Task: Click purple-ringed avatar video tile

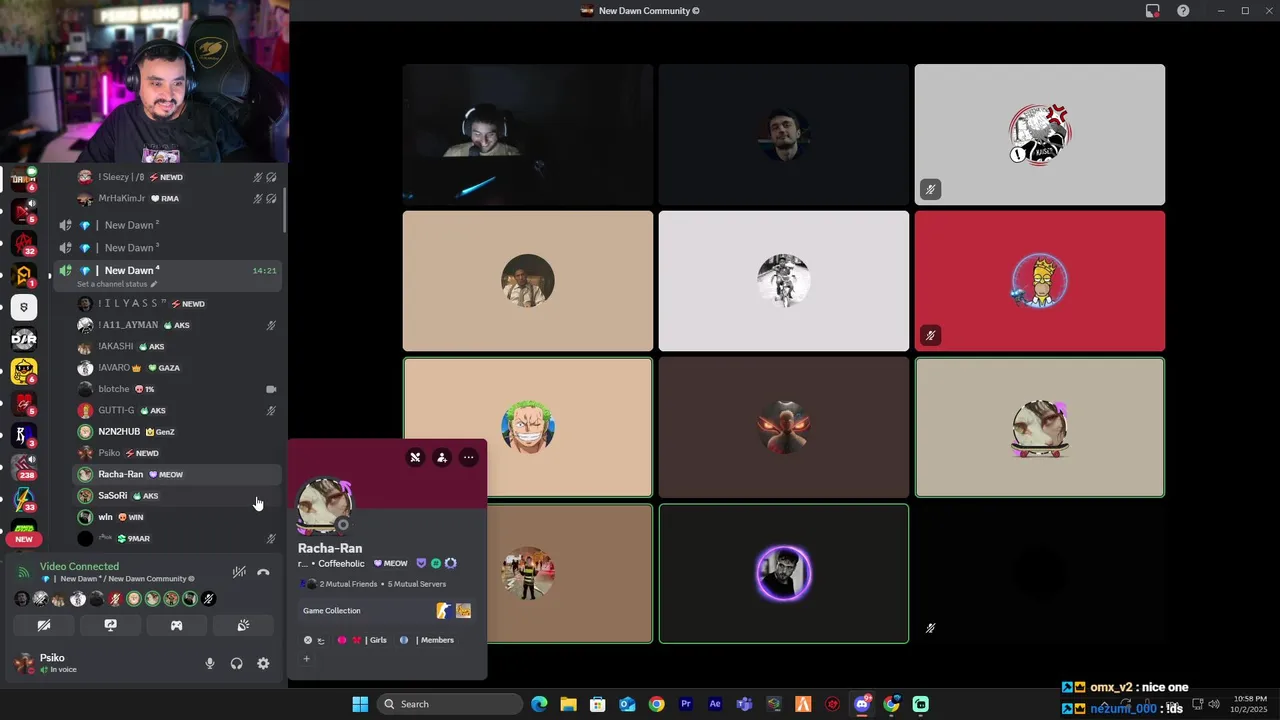Action: 784,574
